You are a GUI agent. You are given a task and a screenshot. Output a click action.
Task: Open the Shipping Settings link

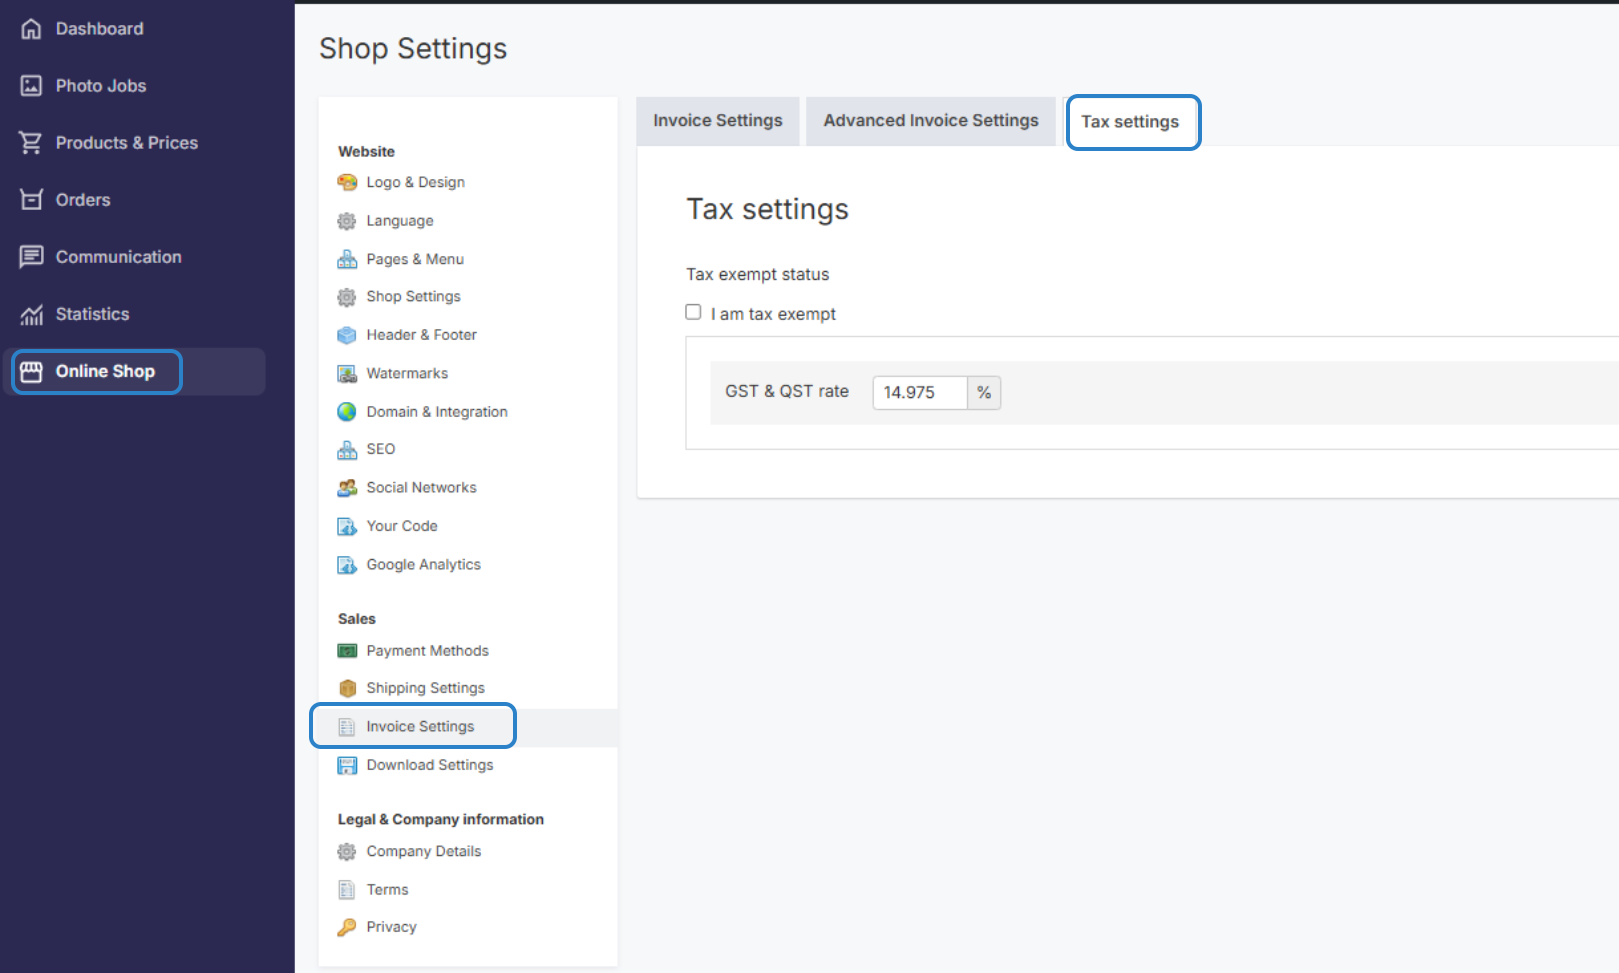[x=425, y=688]
